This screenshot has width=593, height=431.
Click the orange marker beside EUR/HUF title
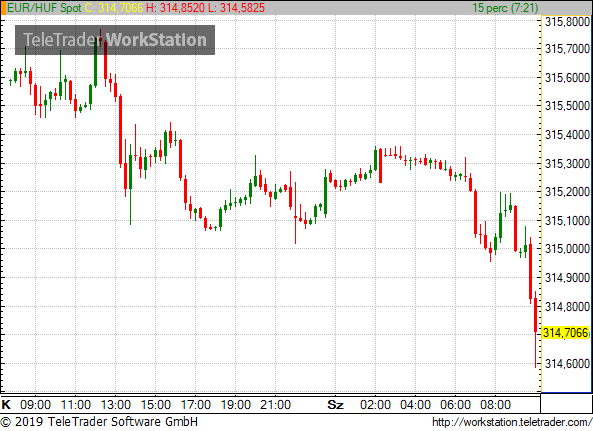pos(3,8)
